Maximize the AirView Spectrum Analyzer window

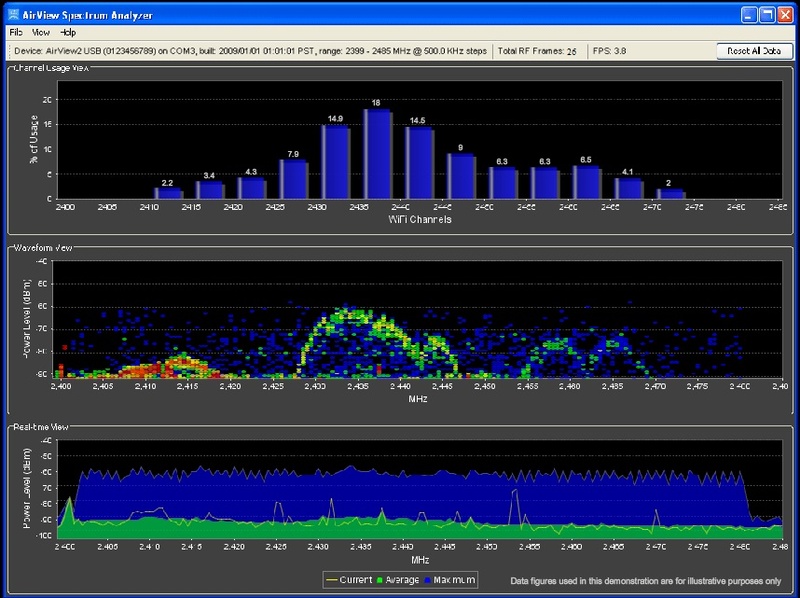coord(767,15)
